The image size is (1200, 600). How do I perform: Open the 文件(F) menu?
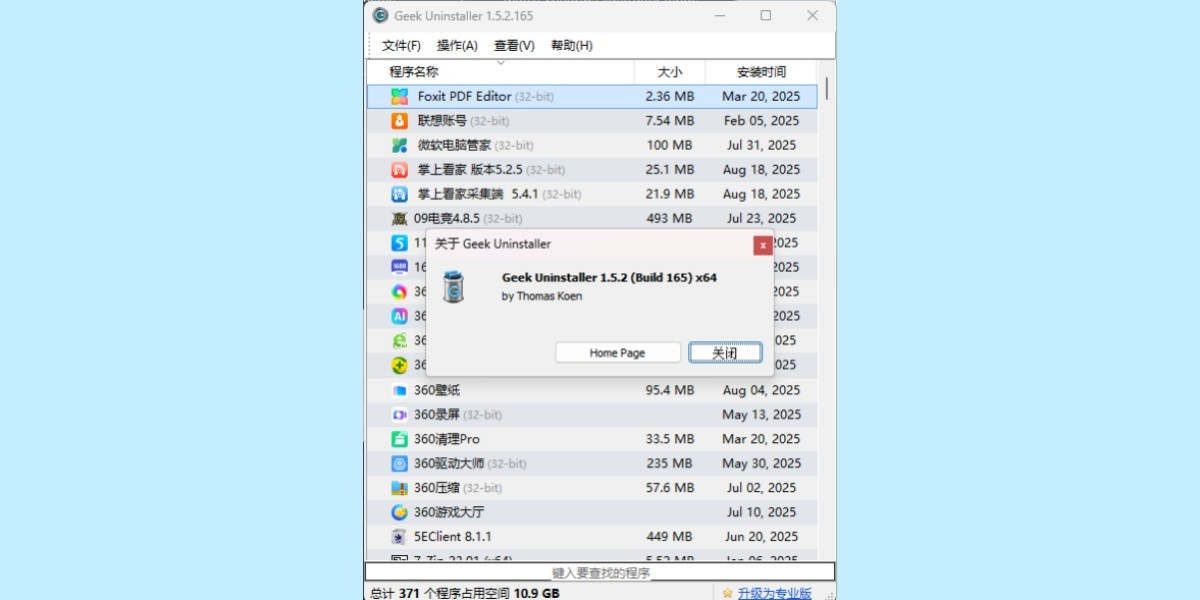[x=401, y=46]
